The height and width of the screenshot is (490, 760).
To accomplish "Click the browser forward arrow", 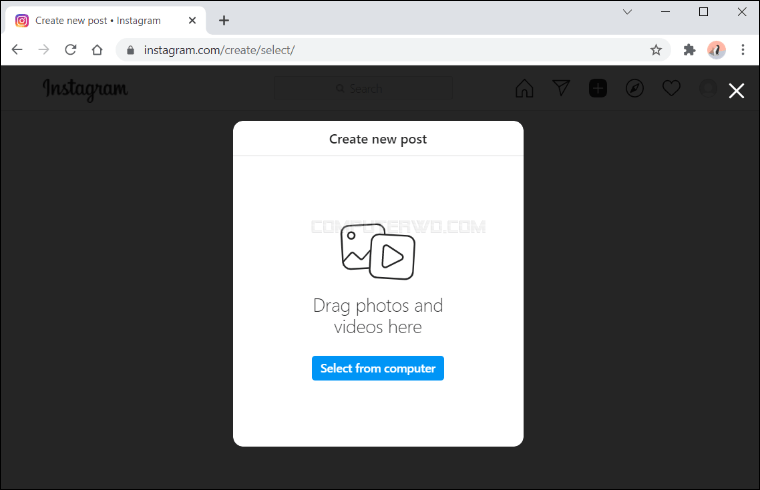I will coord(44,49).
